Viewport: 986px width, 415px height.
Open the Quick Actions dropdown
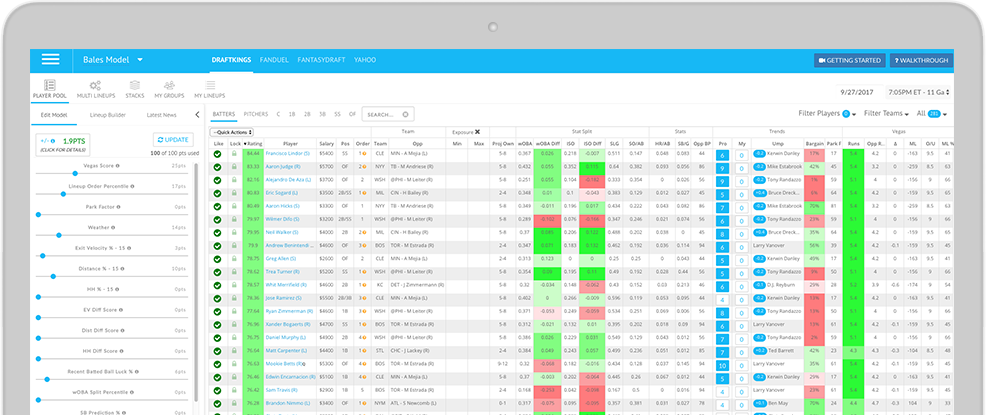[x=232, y=132]
